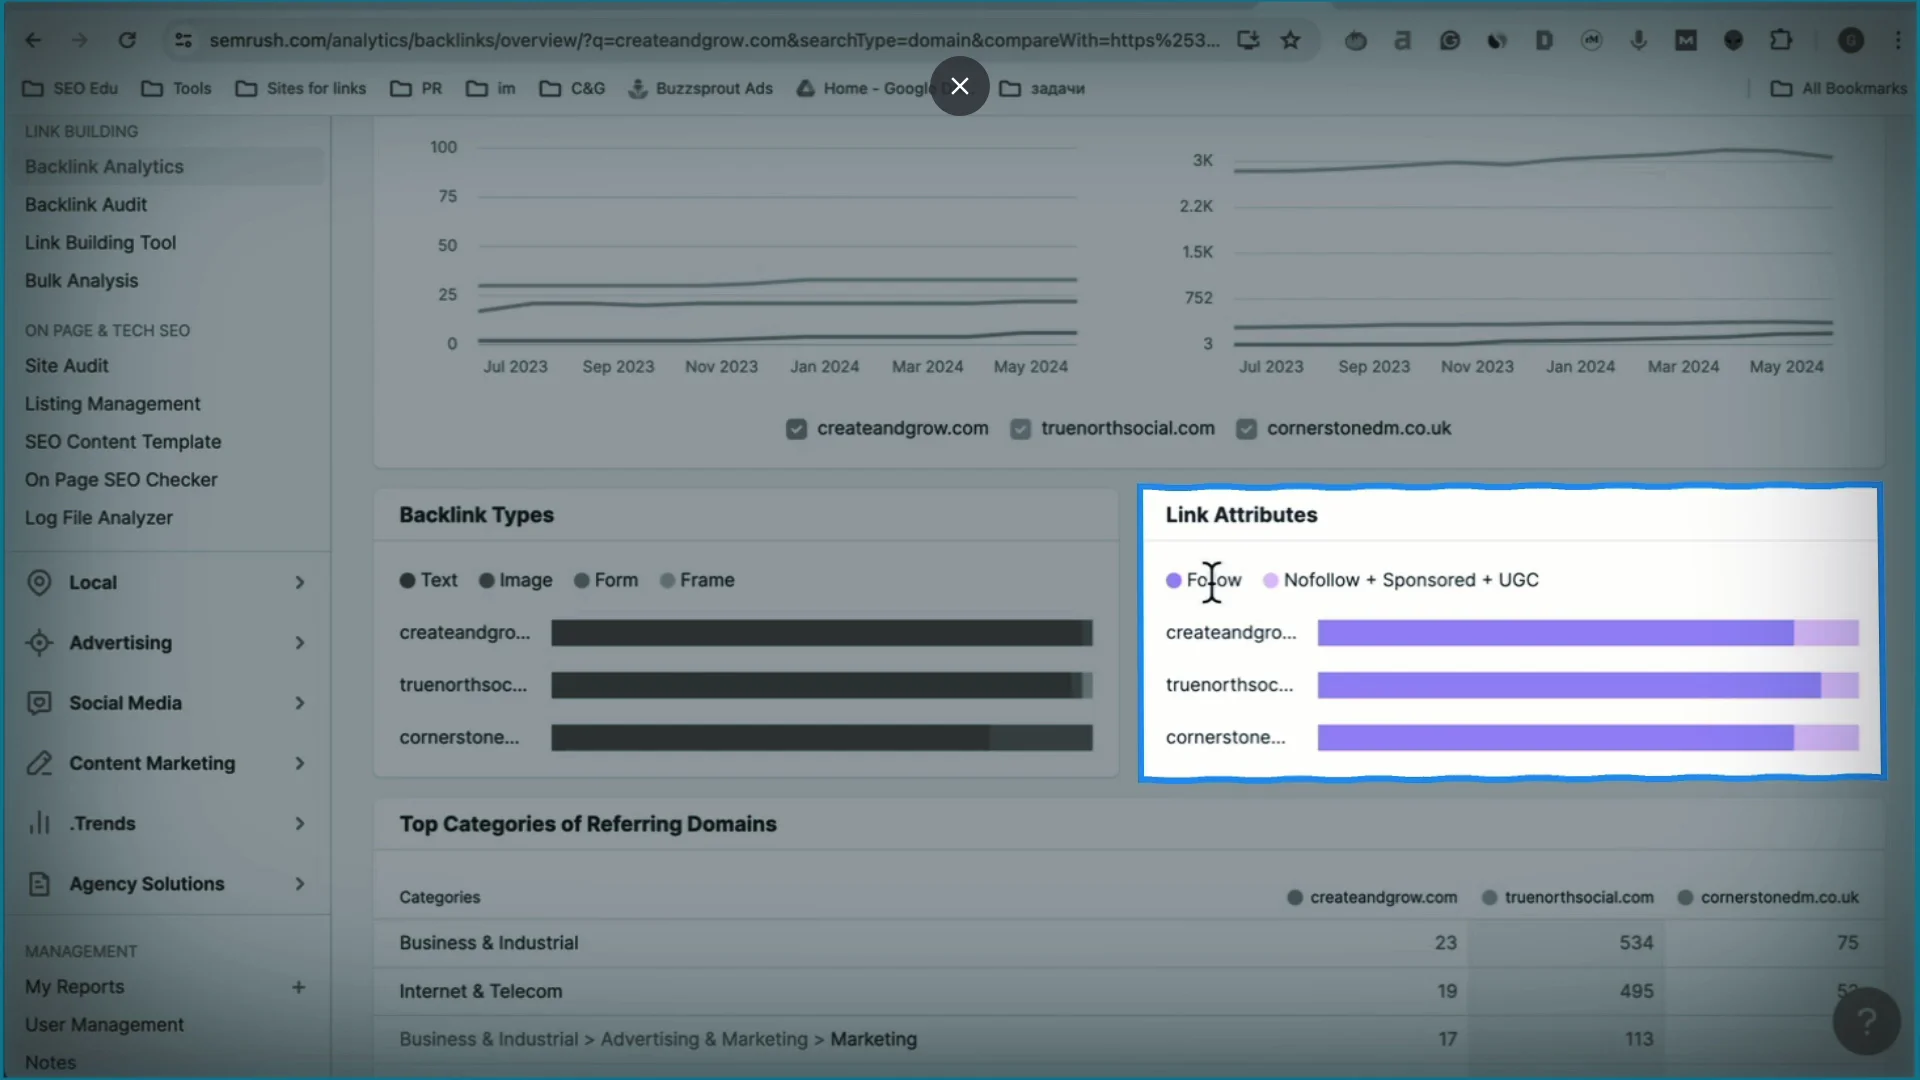This screenshot has width=1920, height=1080.
Task: Open Site Audit in sidebar
Action: (67, 366)
